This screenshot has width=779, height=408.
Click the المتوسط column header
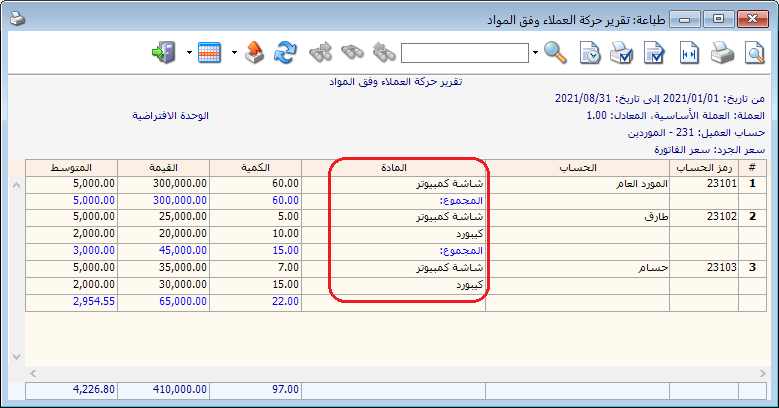coord(72,168)
